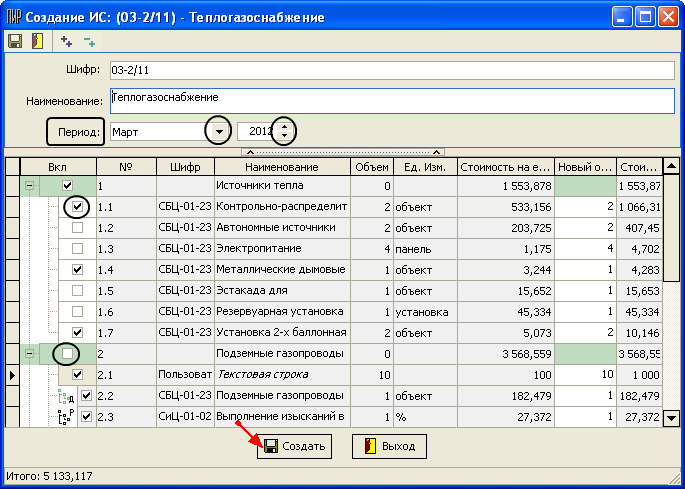The height and width of the screenshot is (489, 685).
Task: Check the box for group 2 Подземные газопроводы
Action: [67, 354]
